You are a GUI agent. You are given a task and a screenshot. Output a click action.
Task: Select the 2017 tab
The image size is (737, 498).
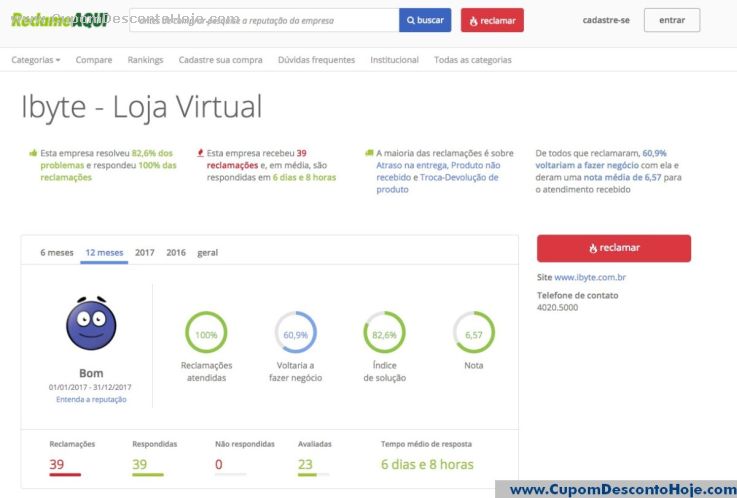(145, 253)
